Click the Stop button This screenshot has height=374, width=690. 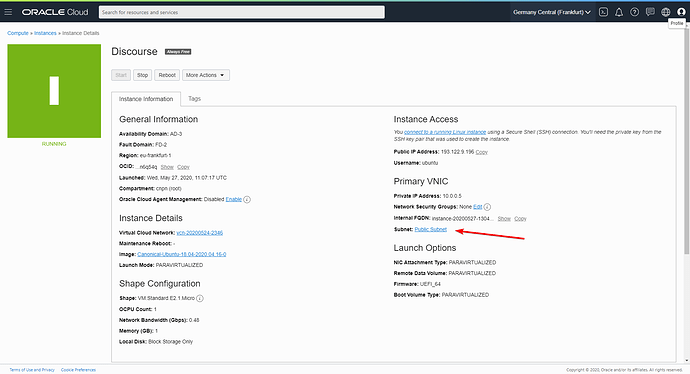click(142, 75)
